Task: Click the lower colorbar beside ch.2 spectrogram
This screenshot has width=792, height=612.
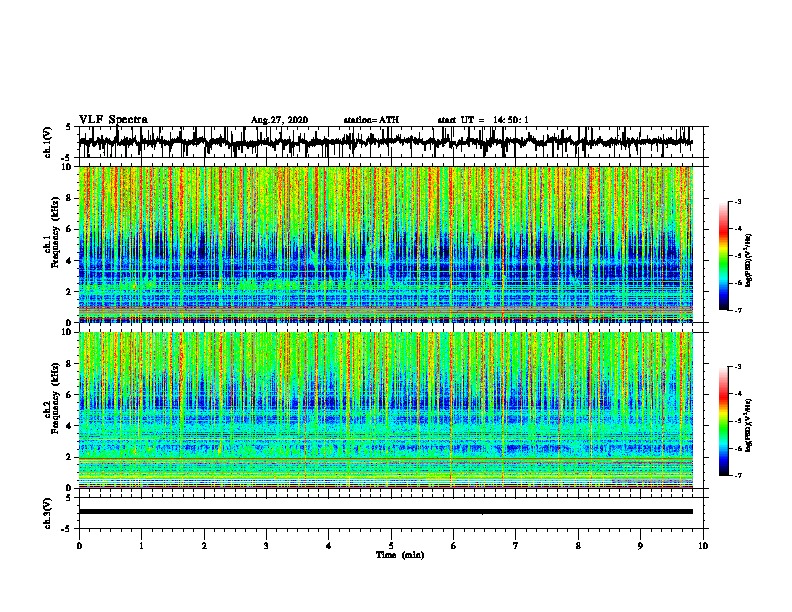Action: click(x=724, y=421)
